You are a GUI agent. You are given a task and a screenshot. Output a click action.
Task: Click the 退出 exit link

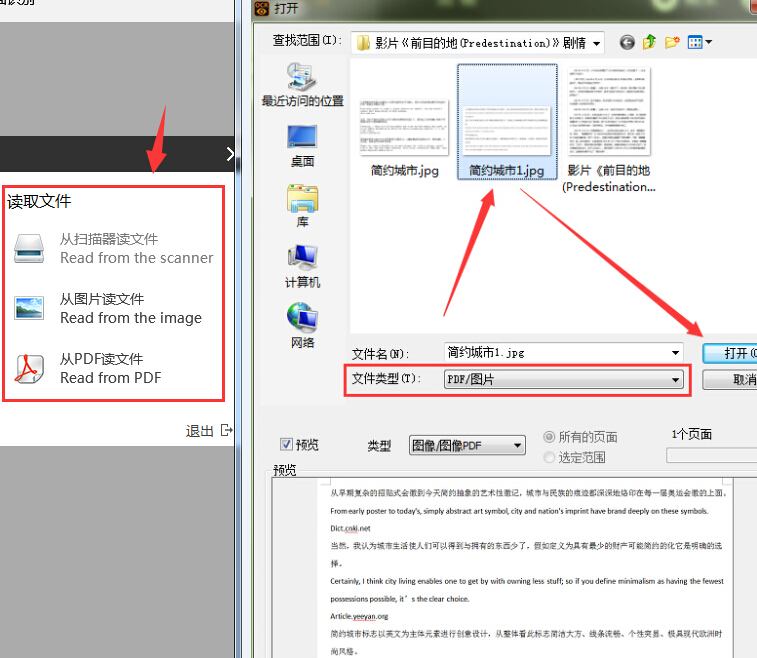click(x=199, y=431)
